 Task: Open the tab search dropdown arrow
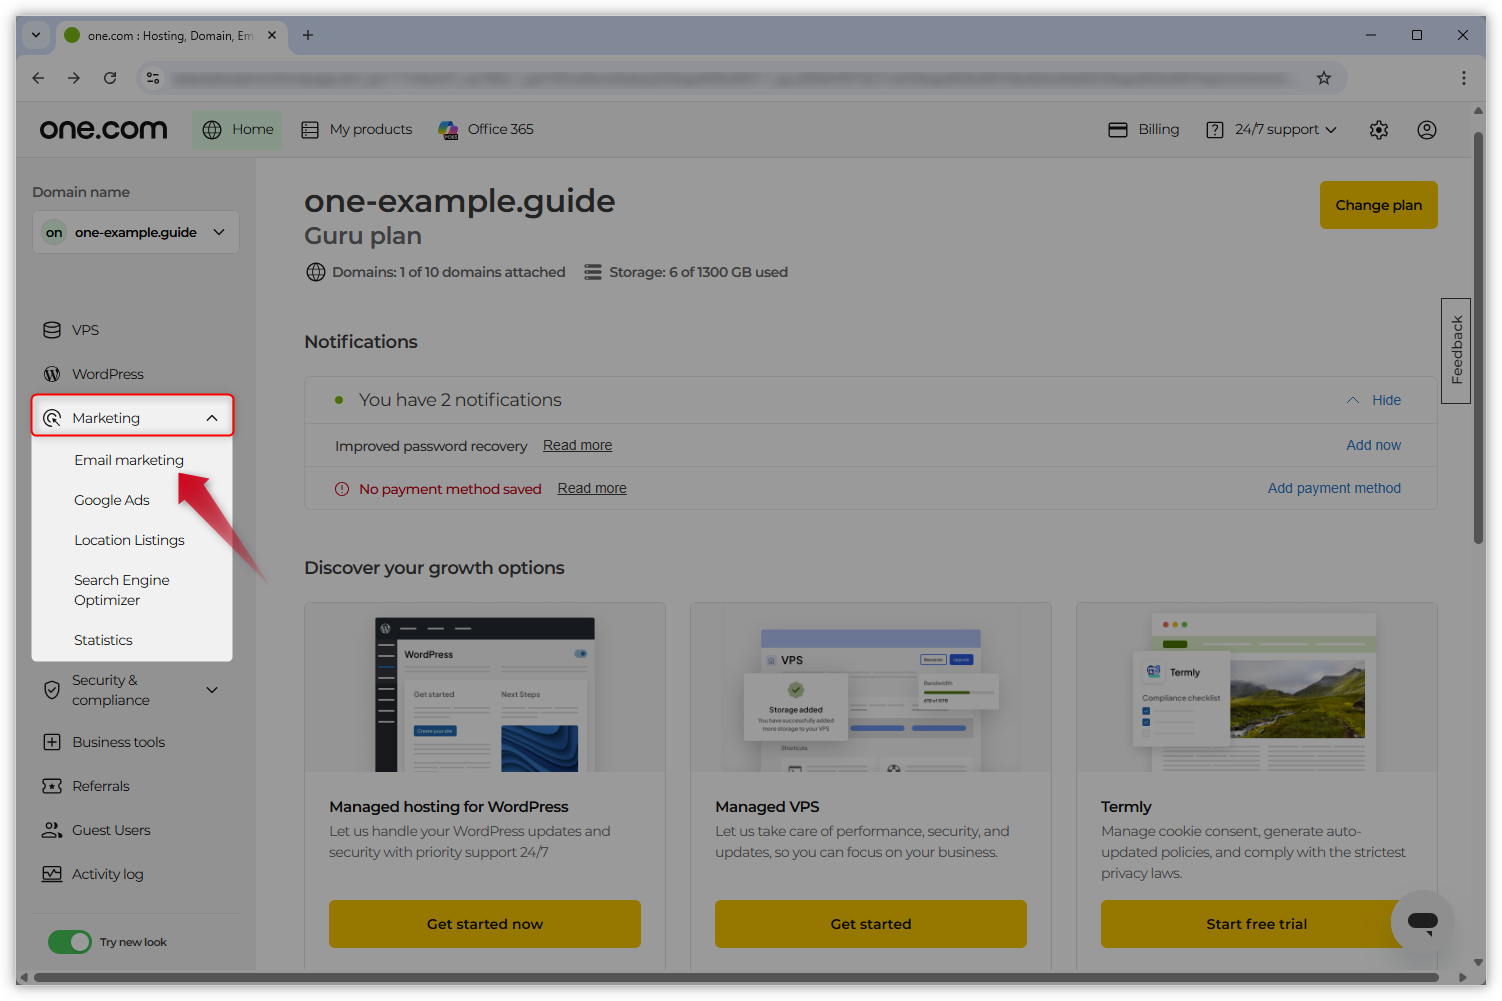pyautogui.click(x=36, y=35)
